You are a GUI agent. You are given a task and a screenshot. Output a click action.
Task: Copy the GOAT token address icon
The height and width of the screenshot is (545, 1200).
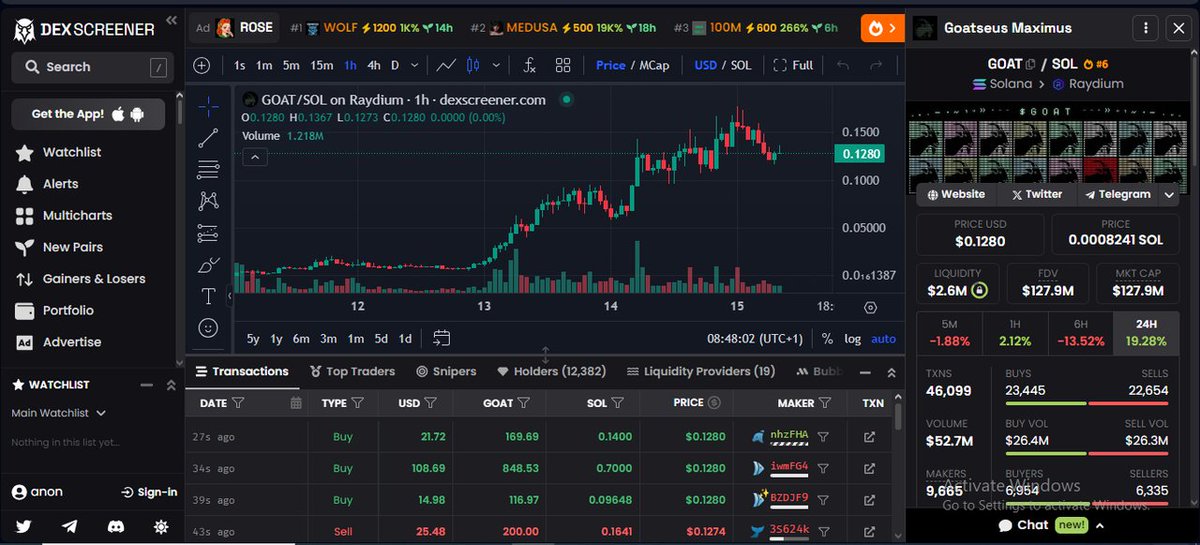pos(1031,64)
